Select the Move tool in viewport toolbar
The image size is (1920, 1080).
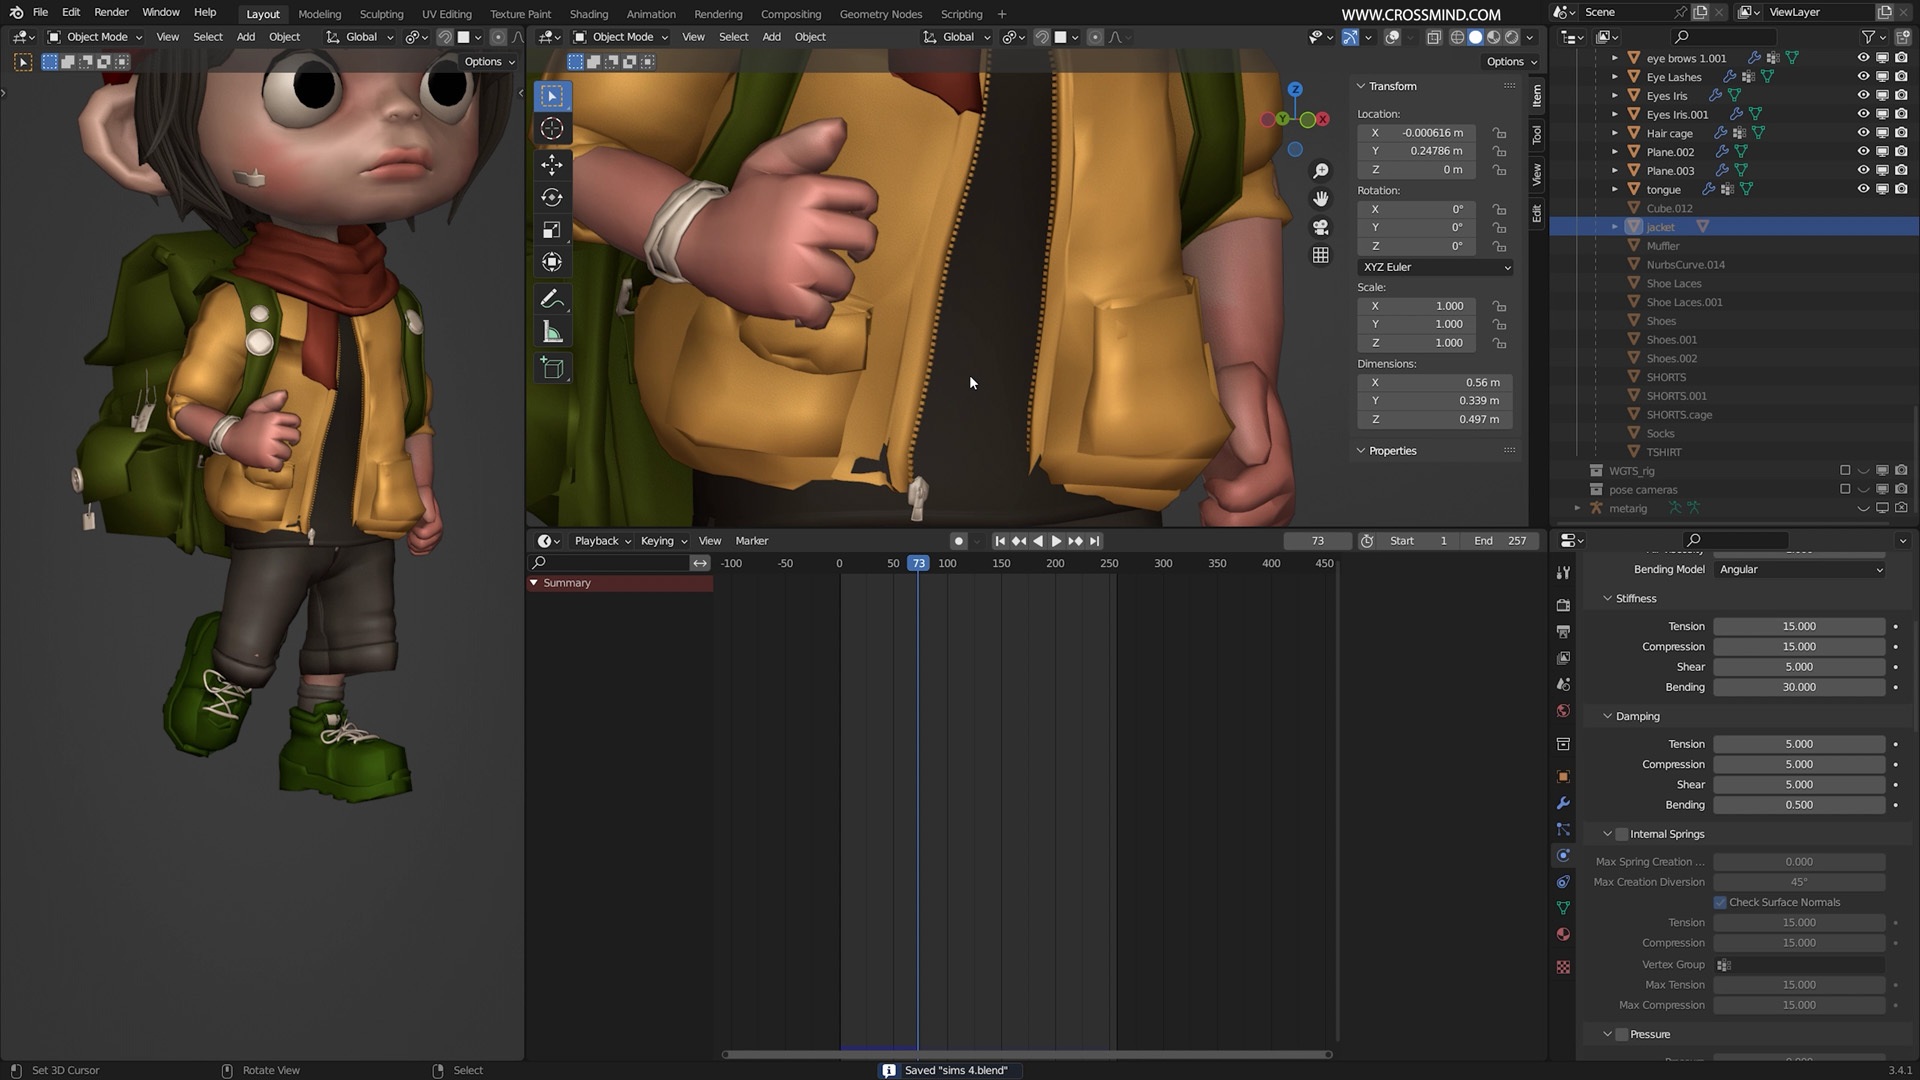point(552,164)
